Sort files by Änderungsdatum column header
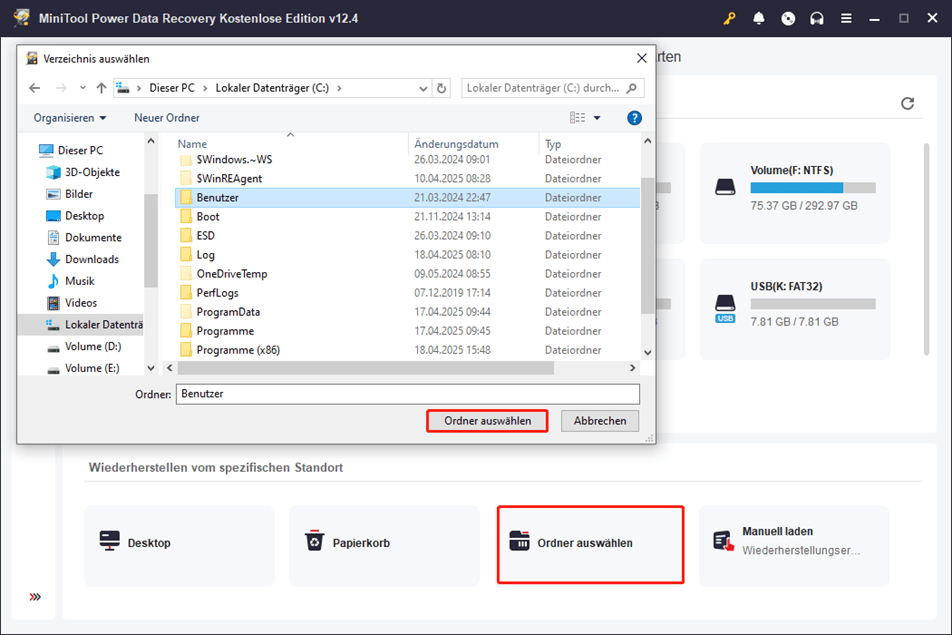Image resolution: width=952 pixels, height=635 pixels. 456,144
